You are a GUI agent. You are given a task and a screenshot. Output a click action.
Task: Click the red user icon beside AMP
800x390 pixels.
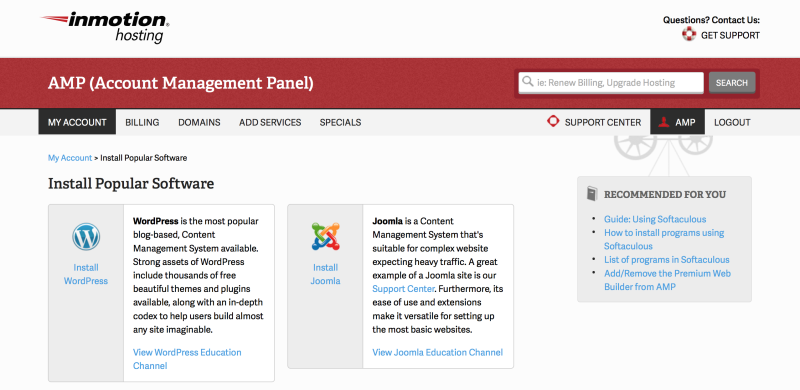(x=663, y=122)
